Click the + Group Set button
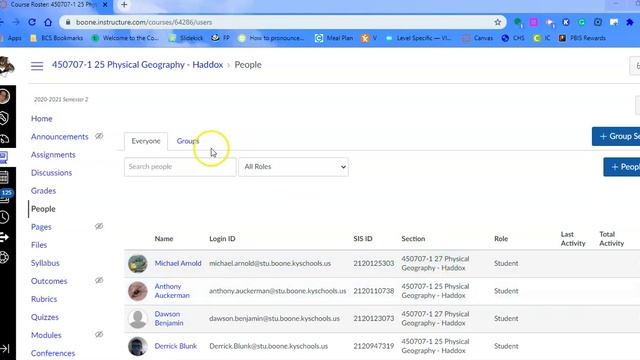Viewport: 640px width, 360px height. click(616, 136)
